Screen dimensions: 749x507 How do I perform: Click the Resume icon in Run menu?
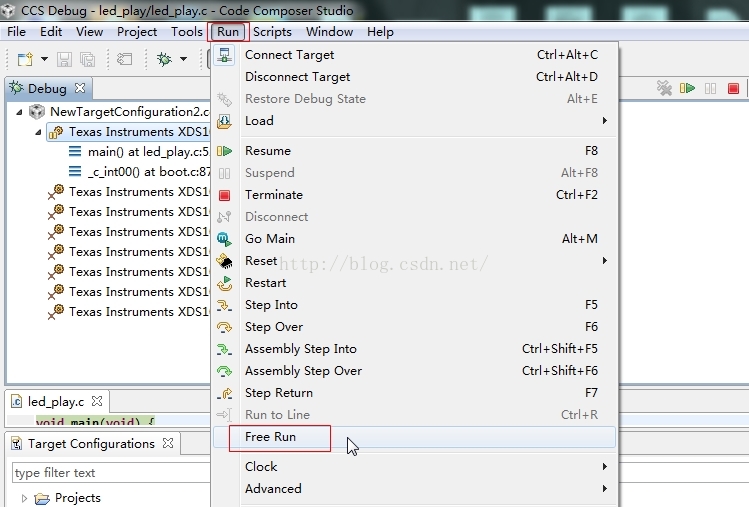224,151
